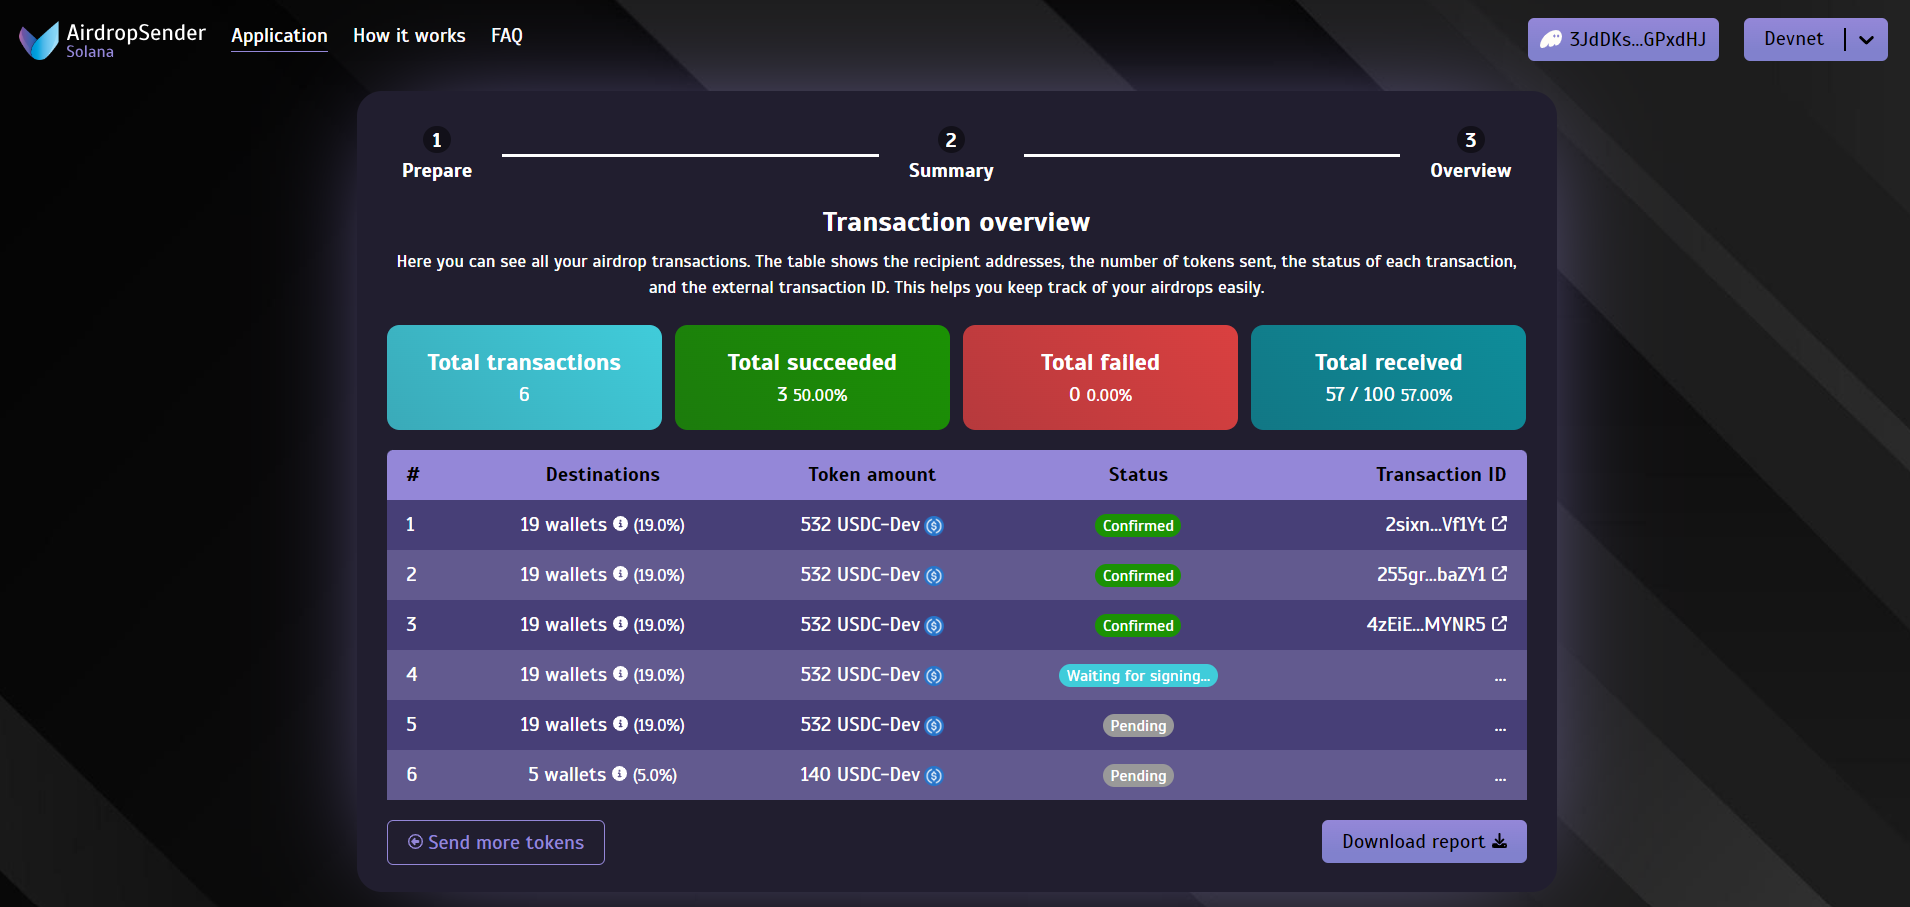Screen dimensions: 1910x907
Task: Open the Devnet network selector
Action: click(1793, 40)
